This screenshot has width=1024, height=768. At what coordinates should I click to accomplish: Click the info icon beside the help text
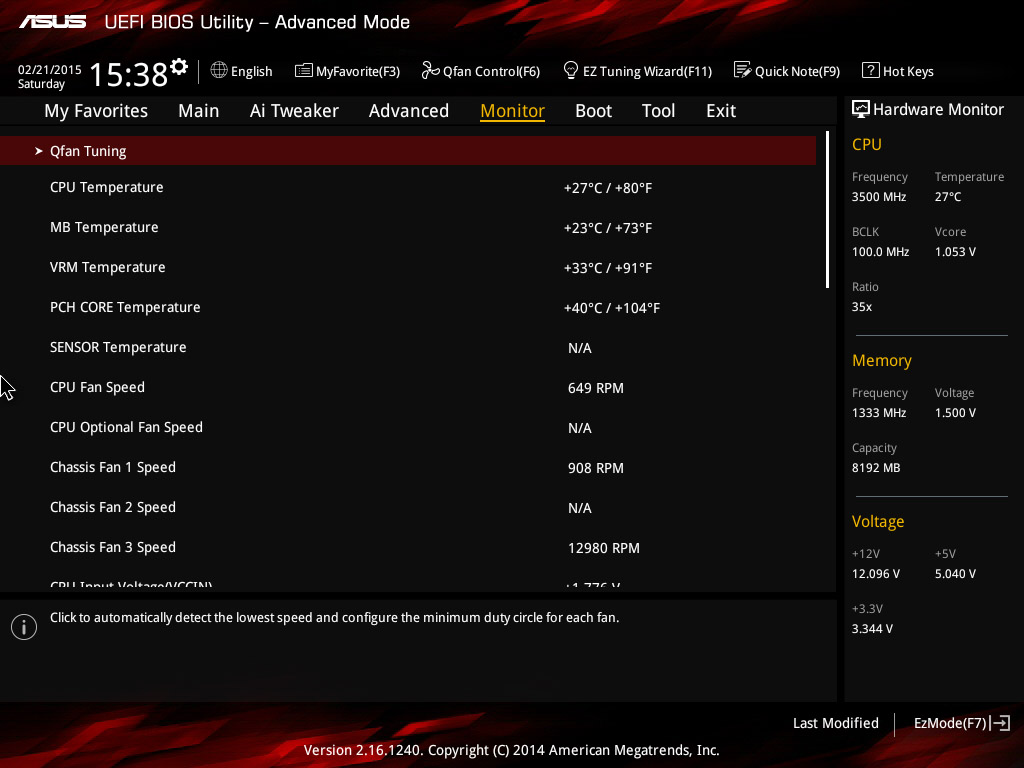[x=24, y=627]
